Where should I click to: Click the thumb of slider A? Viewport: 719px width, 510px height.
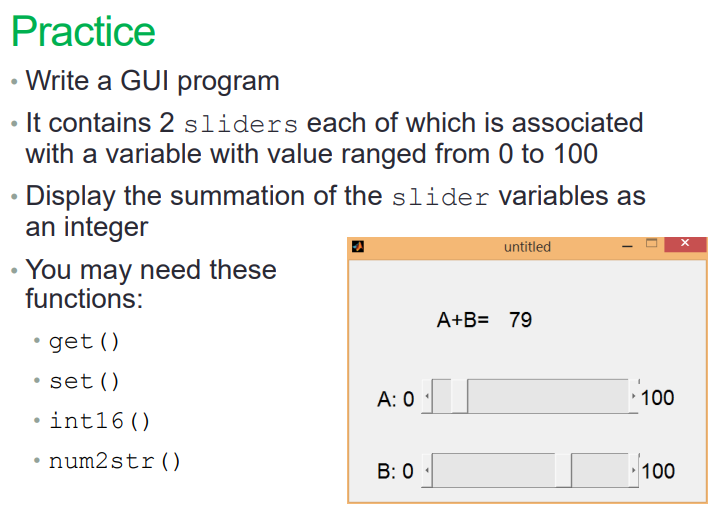pyautogui.click(x=459, y=396)
